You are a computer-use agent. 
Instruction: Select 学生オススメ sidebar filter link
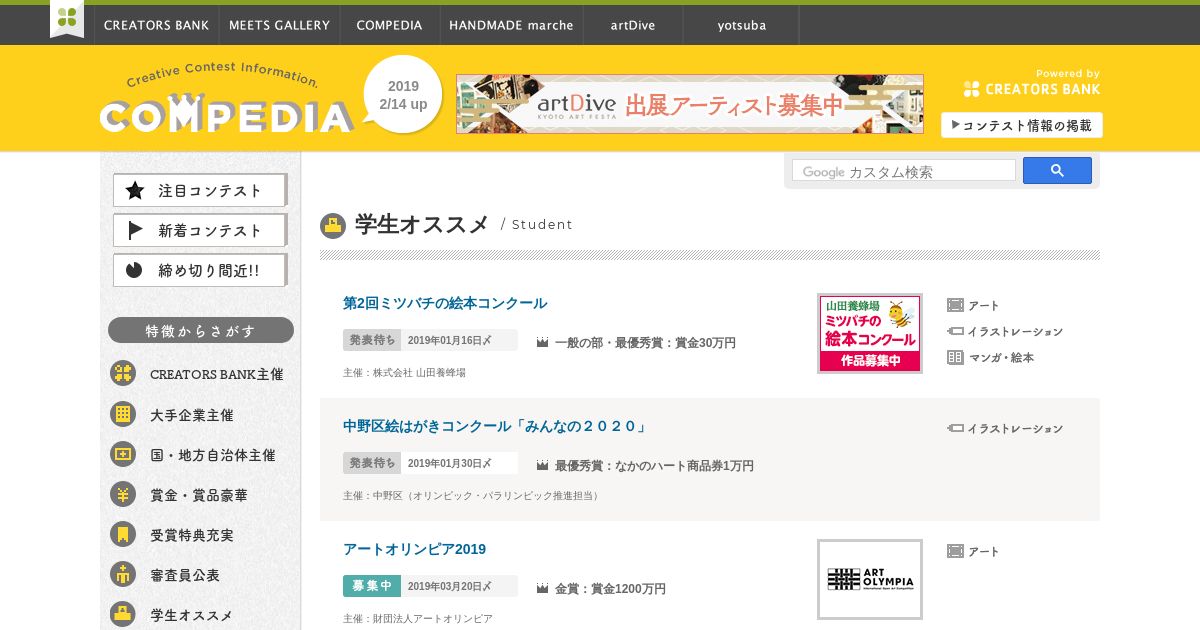pos(192,615)
